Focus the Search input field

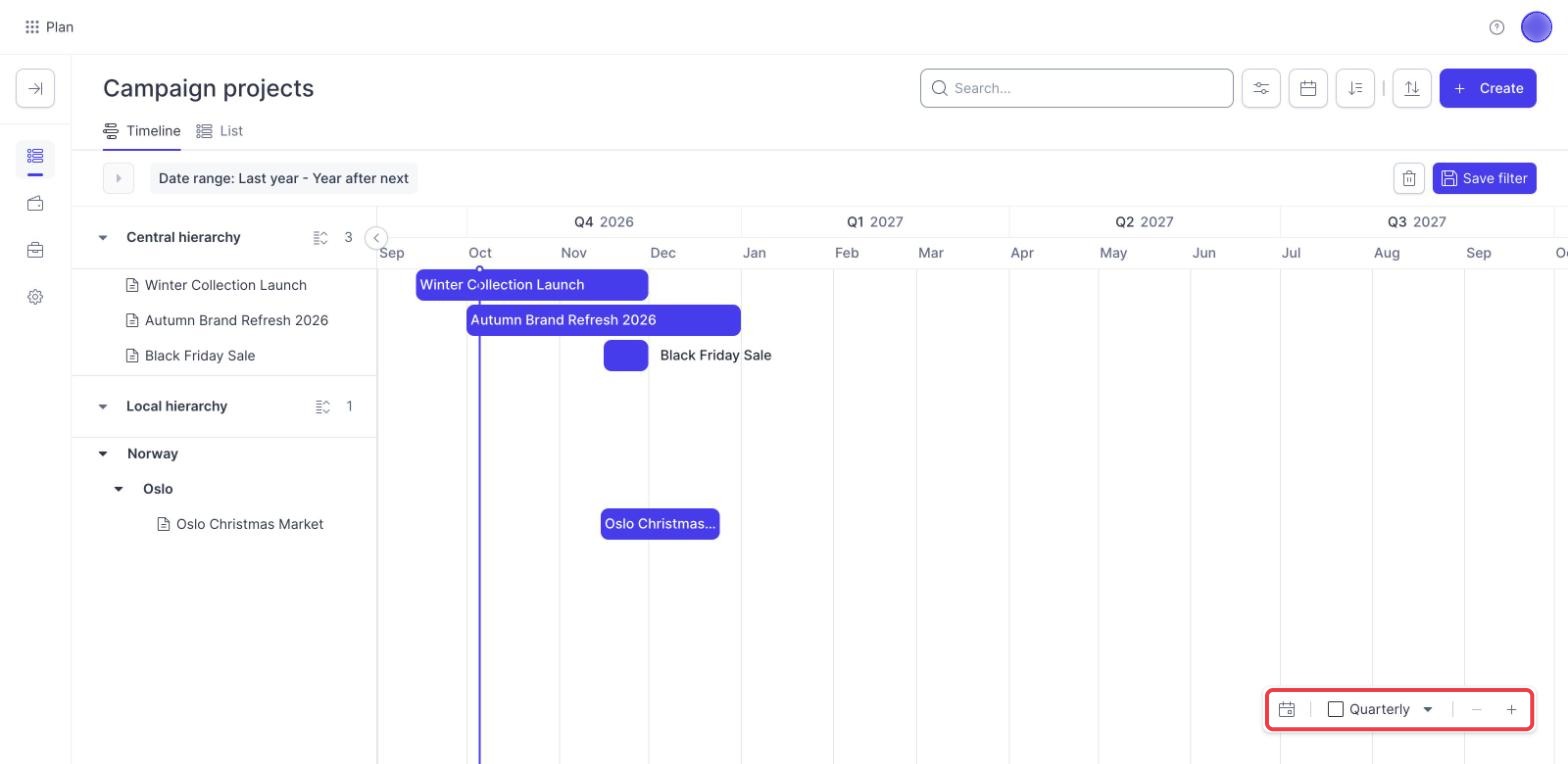(x=1077, y=88)
